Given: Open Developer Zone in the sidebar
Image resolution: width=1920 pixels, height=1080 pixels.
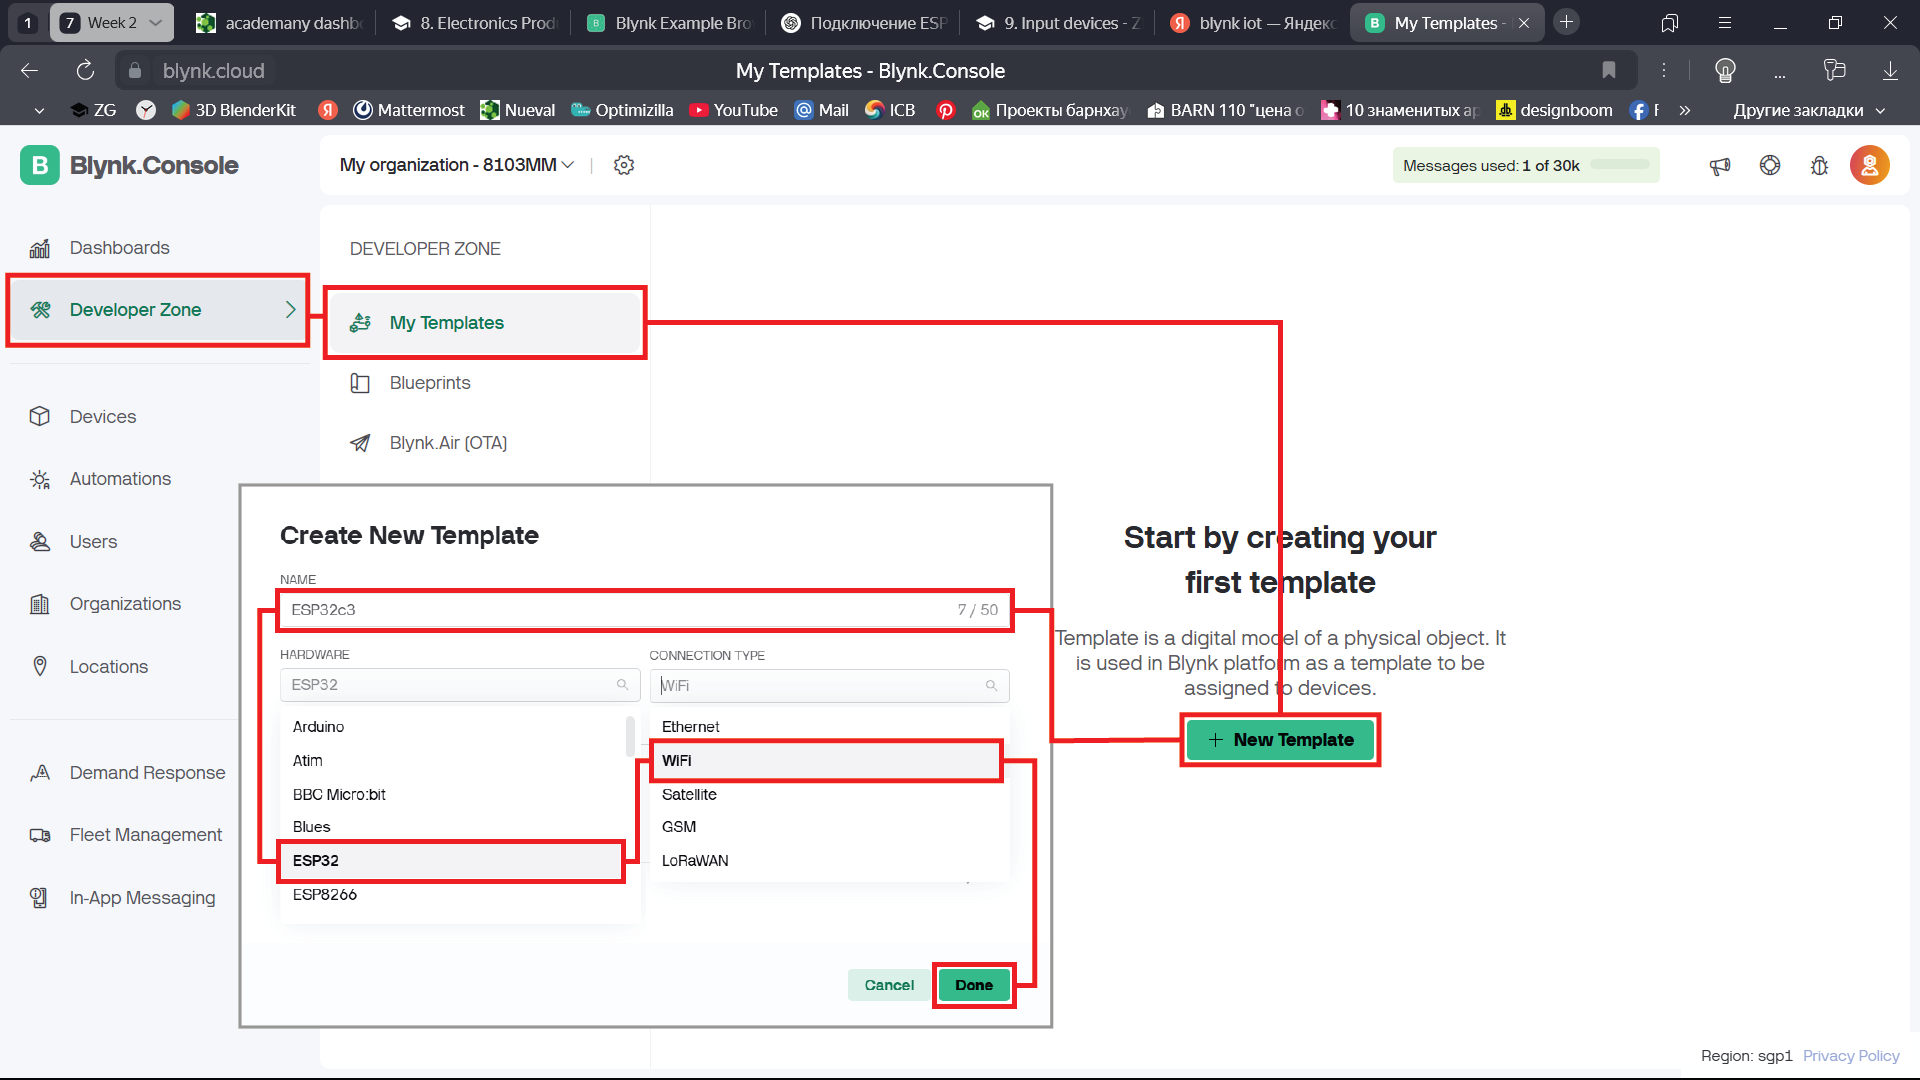Looking at the screenshot, I should pyautogui.click(x=158, y=310).
